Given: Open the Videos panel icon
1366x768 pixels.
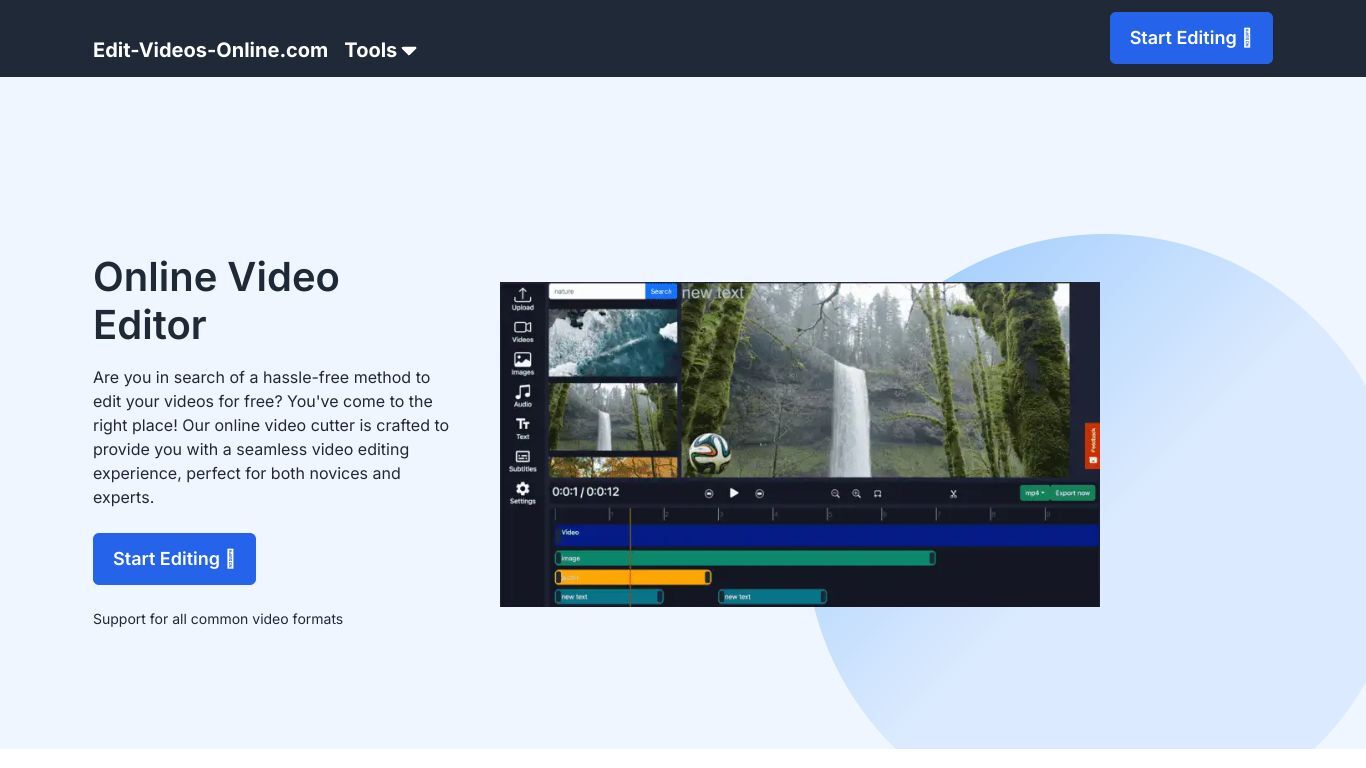Looking at the screenshot, I should point(522,331).
